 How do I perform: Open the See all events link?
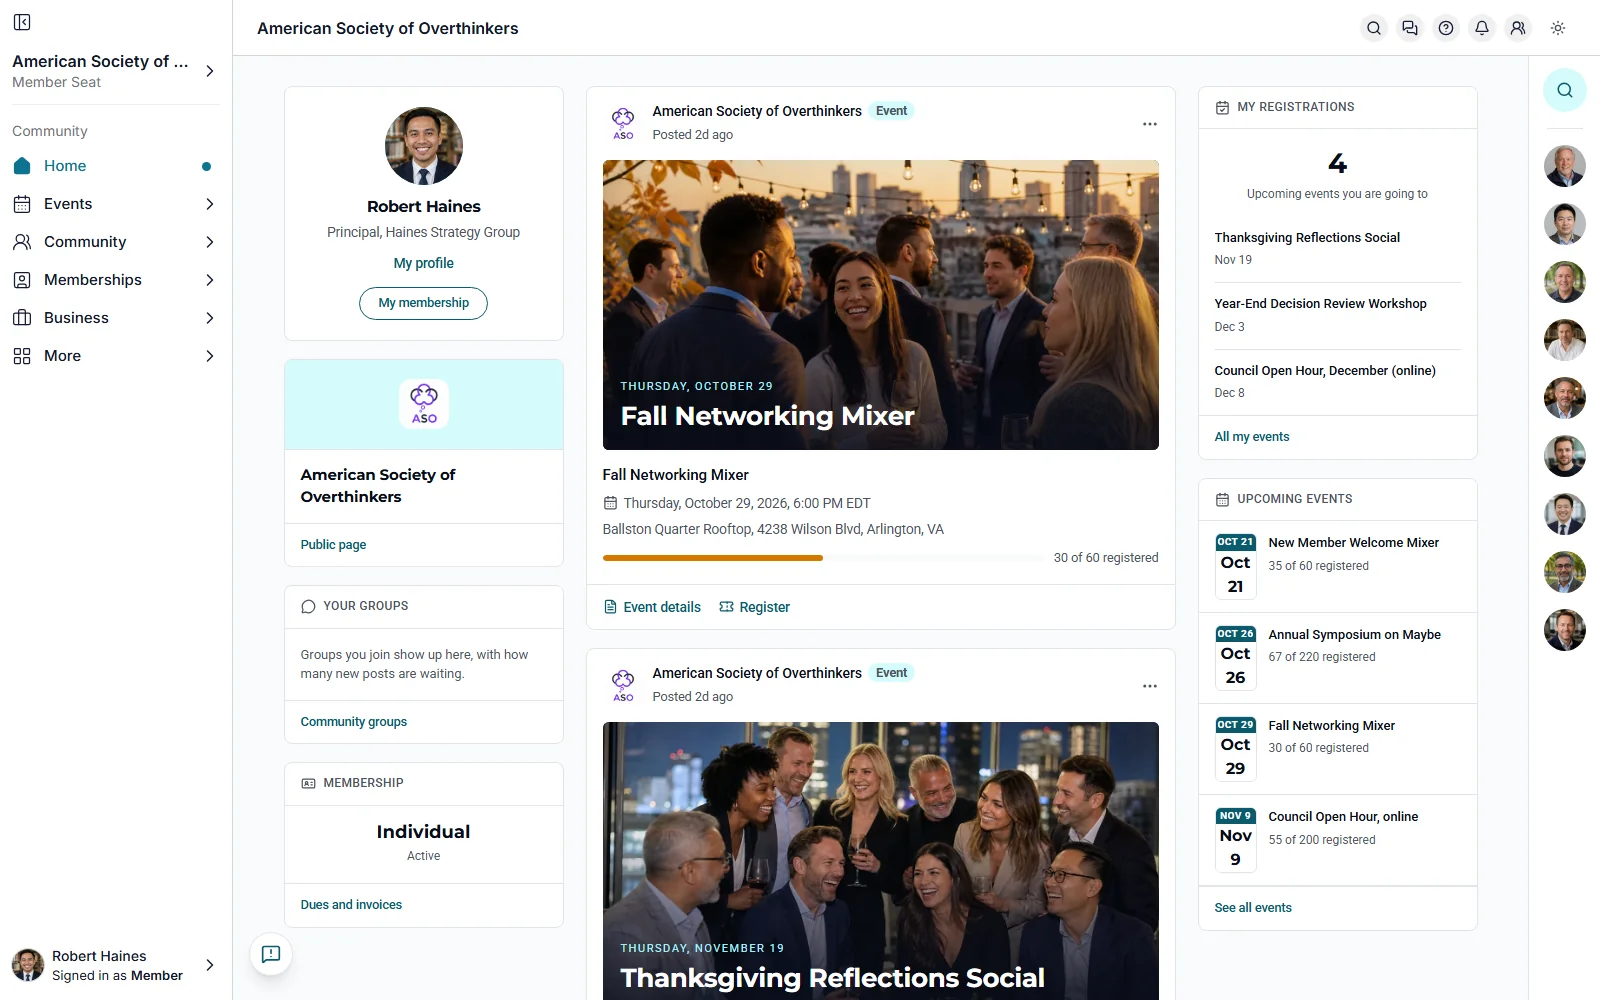1253,908
